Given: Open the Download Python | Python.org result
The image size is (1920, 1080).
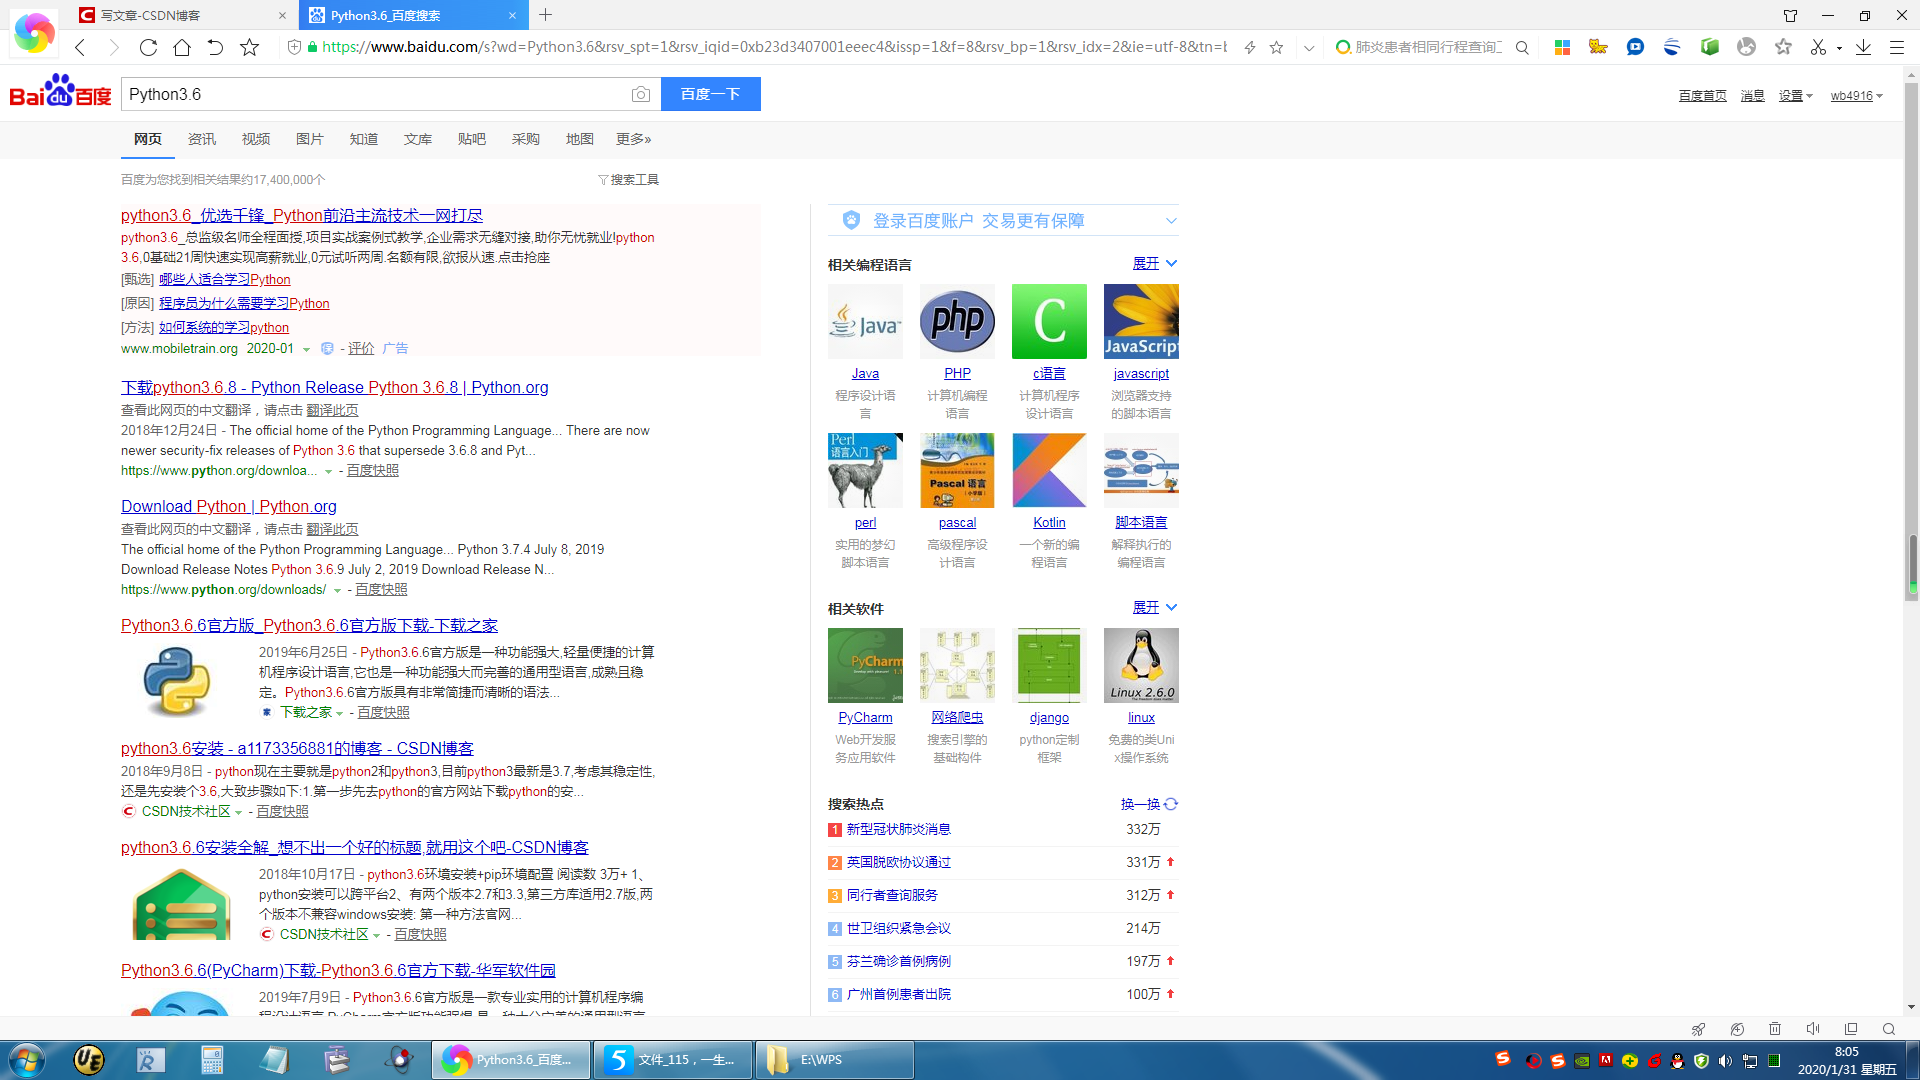Looking at the screenshot, I should point(229,506).
